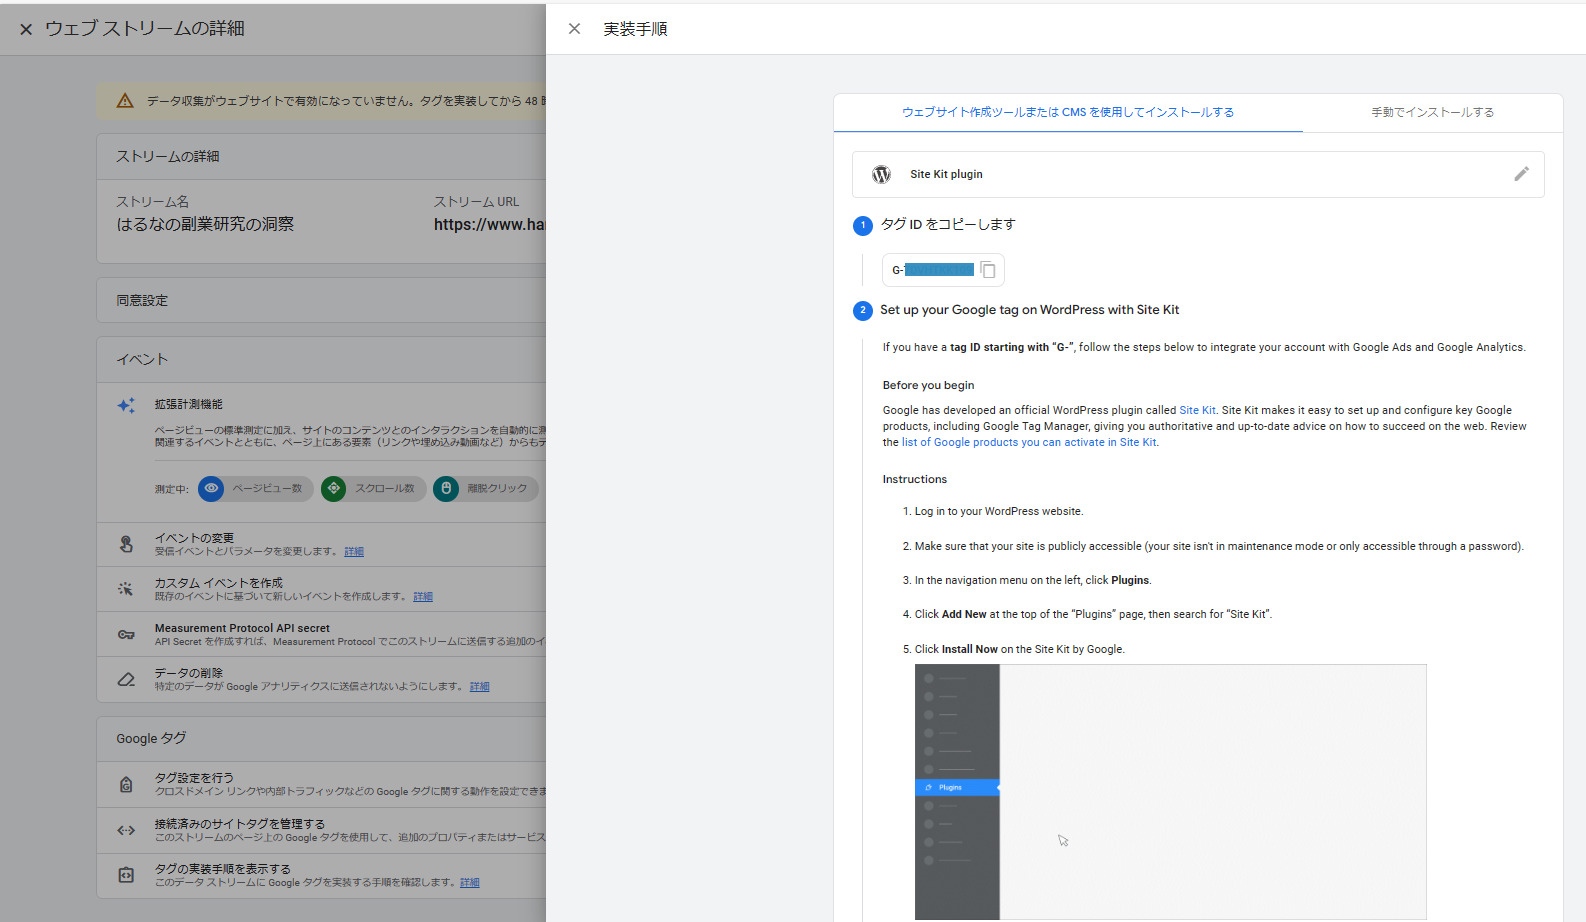Click the Google タグ section heading

point(151,738)
